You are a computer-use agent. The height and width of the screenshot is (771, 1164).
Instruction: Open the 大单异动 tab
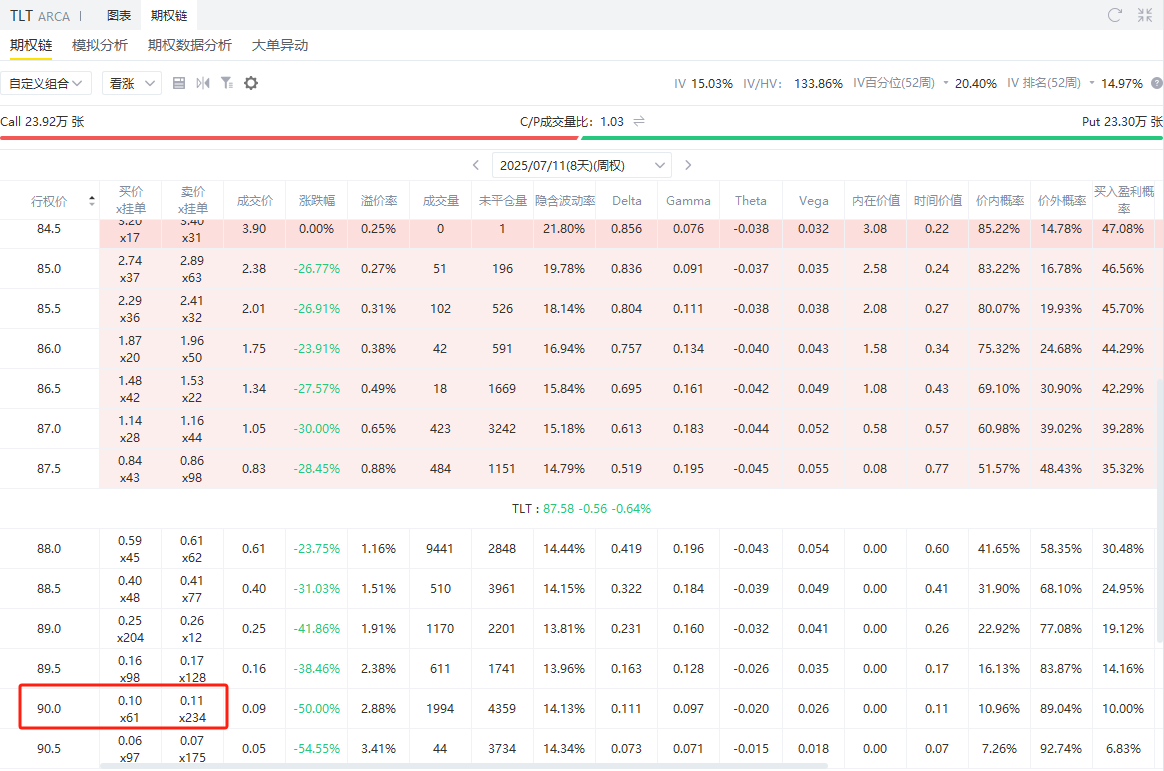click(280, 45)
